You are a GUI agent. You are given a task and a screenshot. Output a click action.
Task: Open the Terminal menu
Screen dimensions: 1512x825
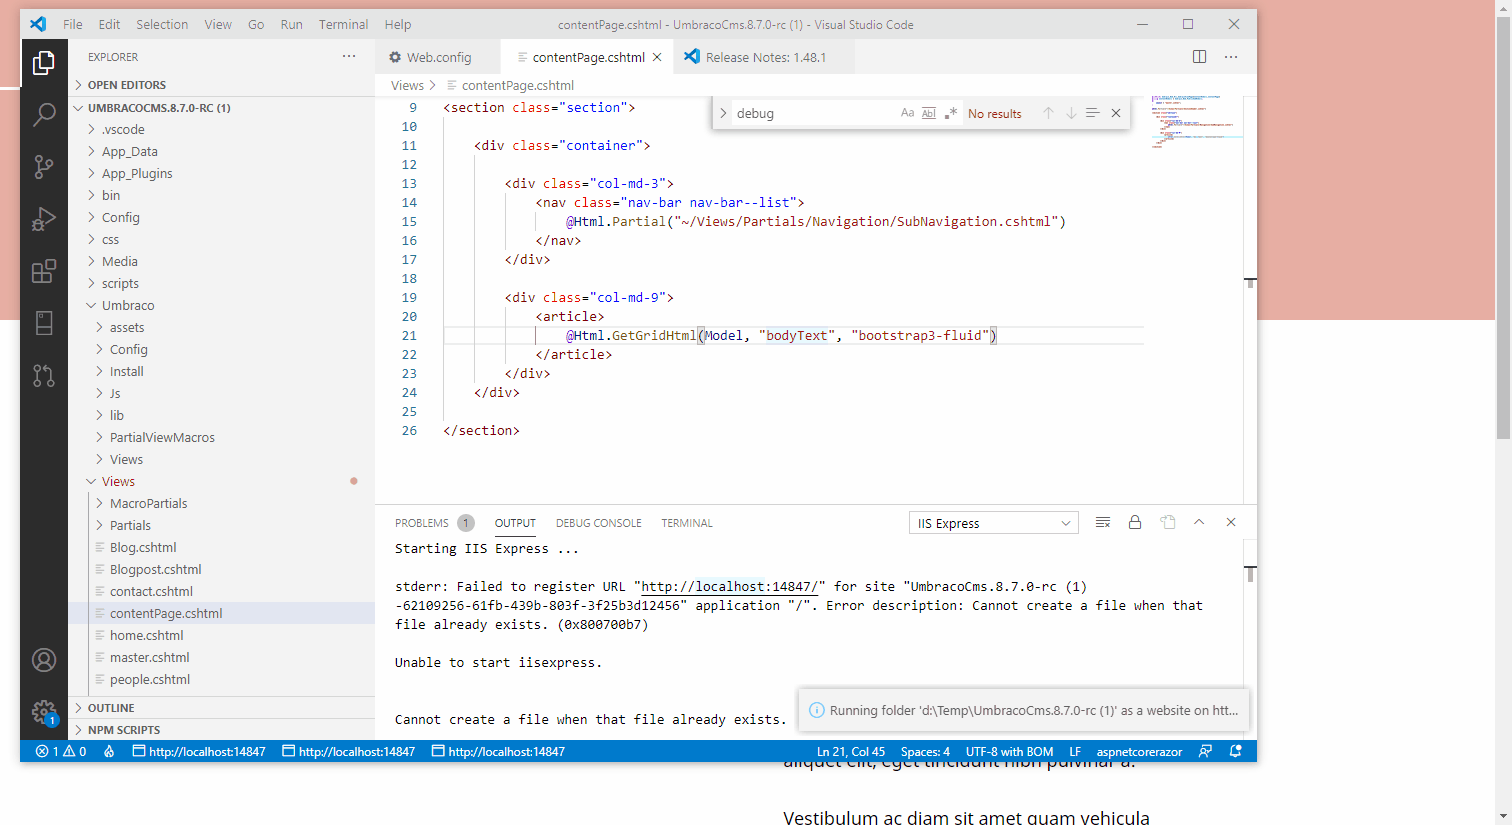343,24
